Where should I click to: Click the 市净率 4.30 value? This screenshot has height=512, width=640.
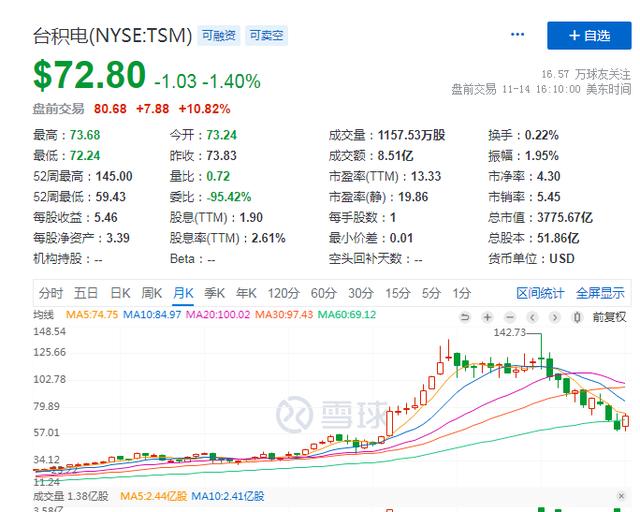pos(549,176)
